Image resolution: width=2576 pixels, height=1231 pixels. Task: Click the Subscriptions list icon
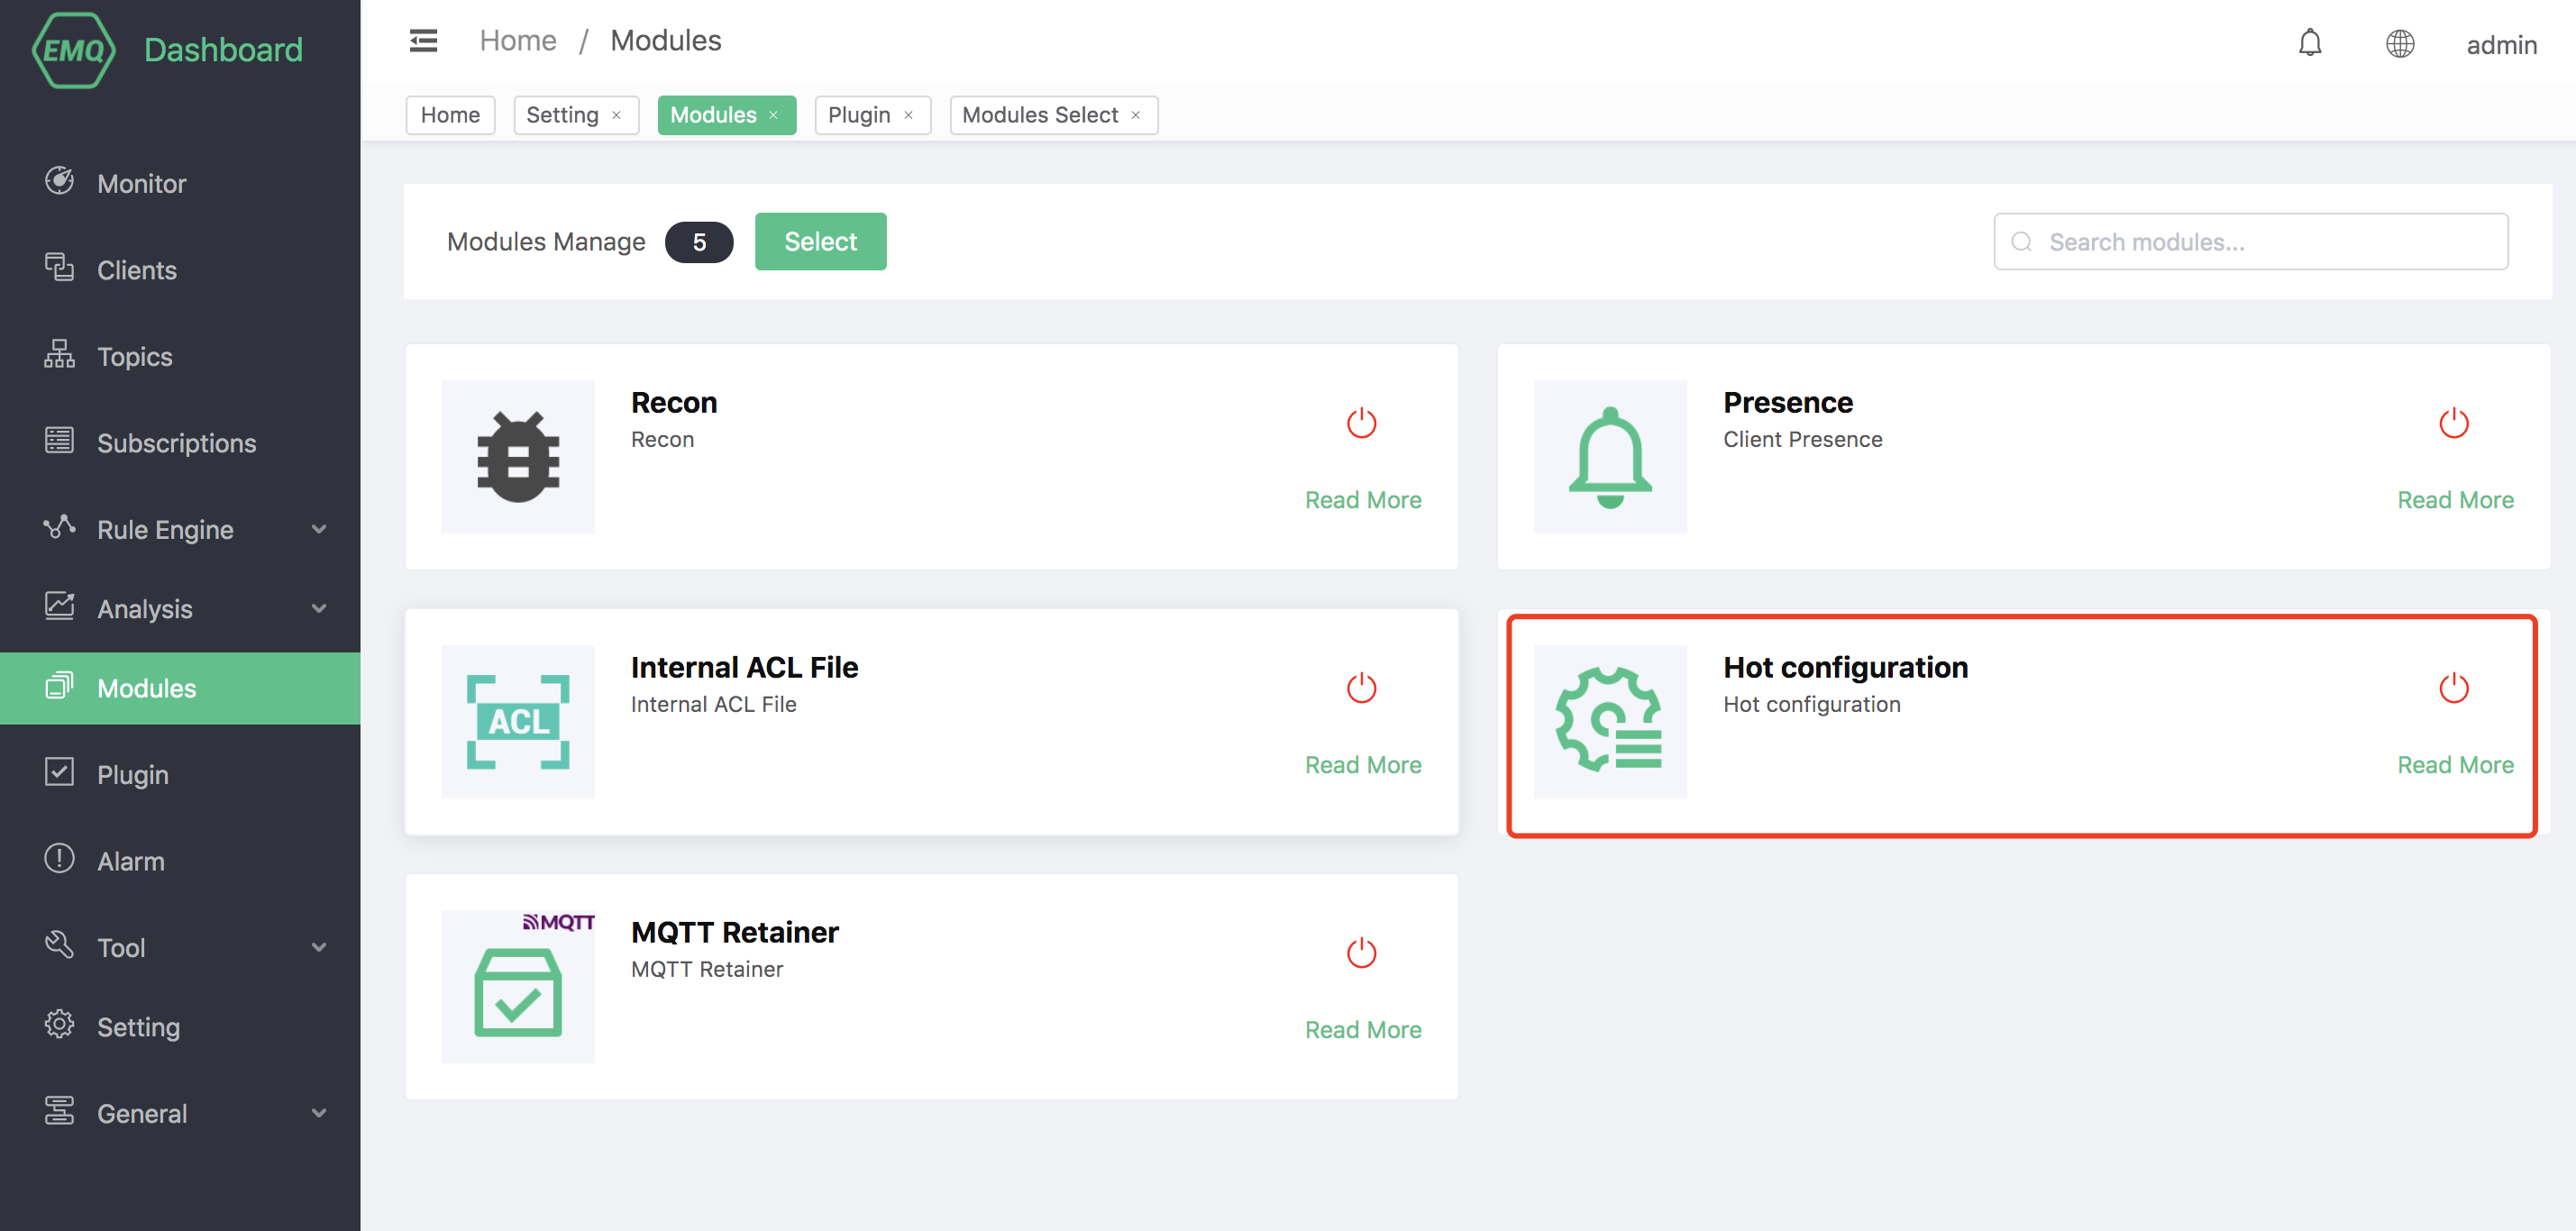tap(59, 440)
